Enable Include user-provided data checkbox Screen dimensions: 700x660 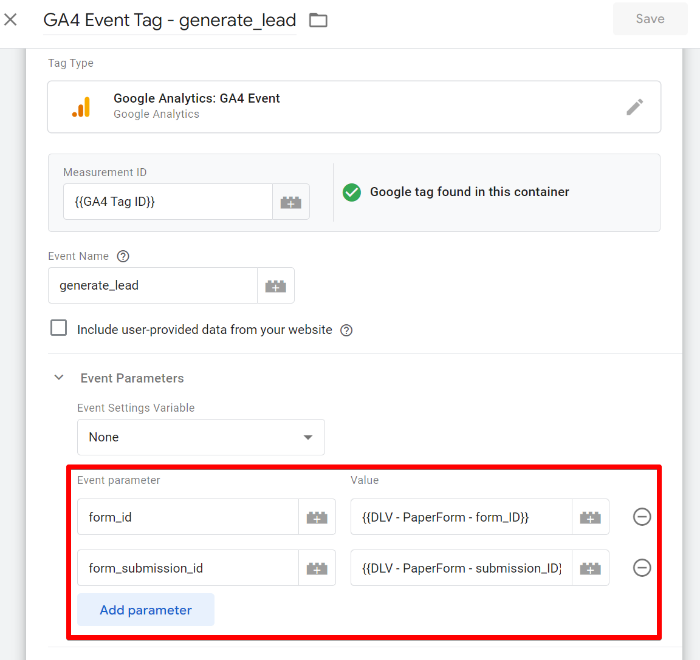click(x=59, y=328)
